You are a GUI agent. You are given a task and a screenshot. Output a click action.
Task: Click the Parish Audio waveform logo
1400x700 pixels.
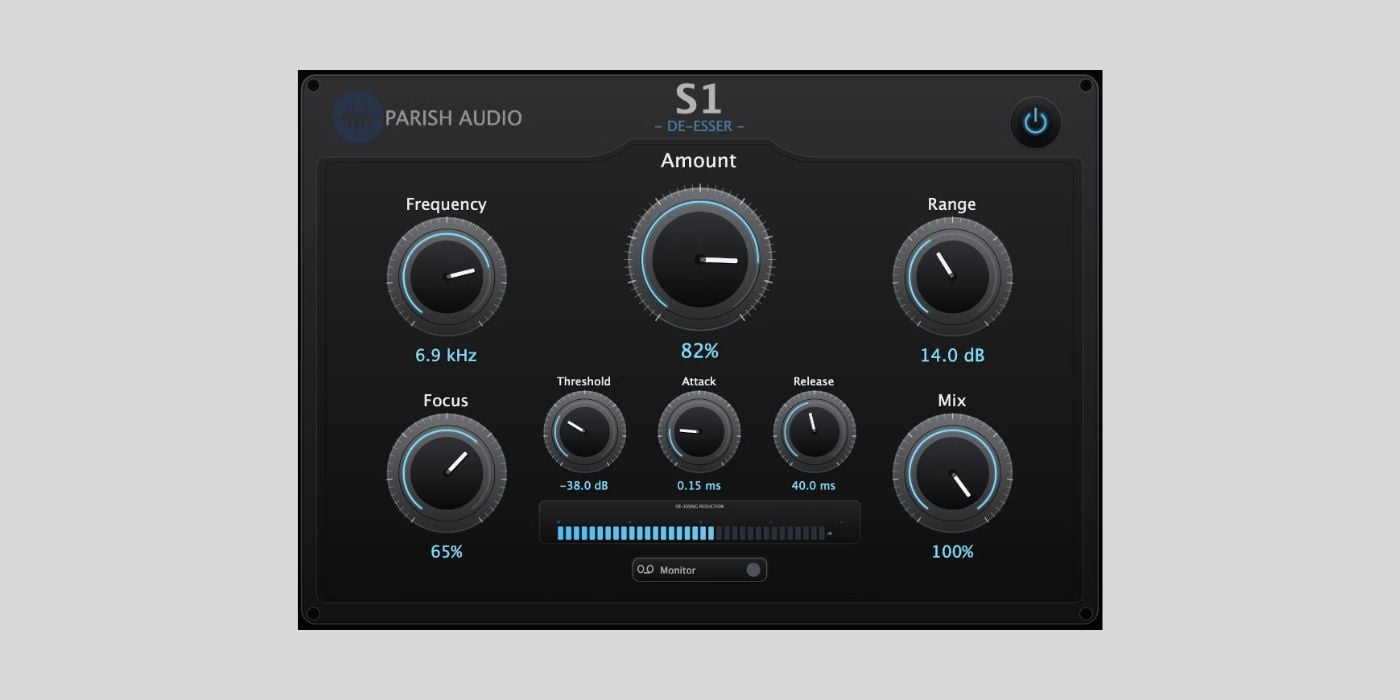(358, 118)
